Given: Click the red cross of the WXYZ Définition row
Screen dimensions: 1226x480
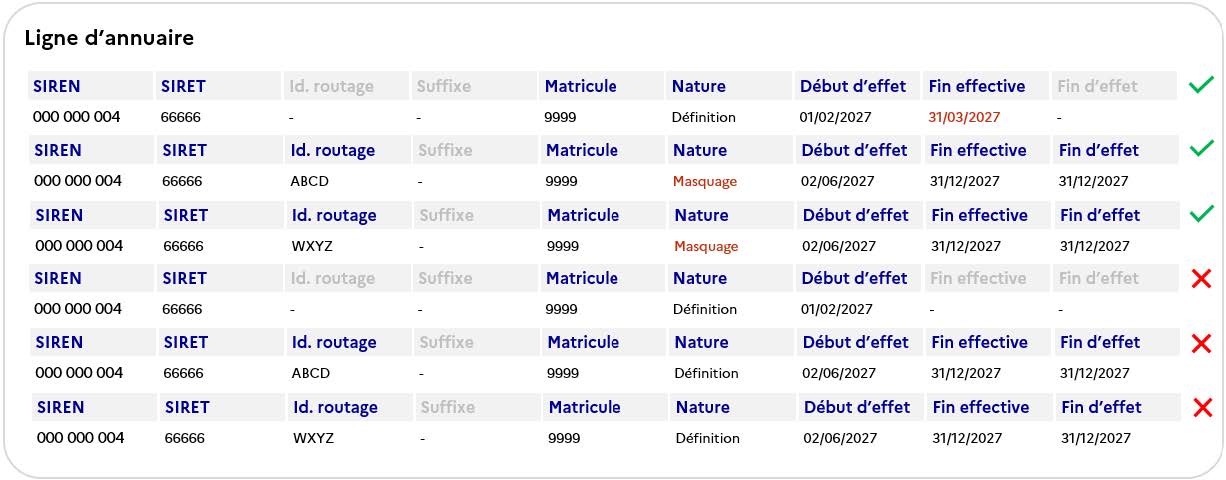Looking at the screenshot, I should (x=1203, y=407).
